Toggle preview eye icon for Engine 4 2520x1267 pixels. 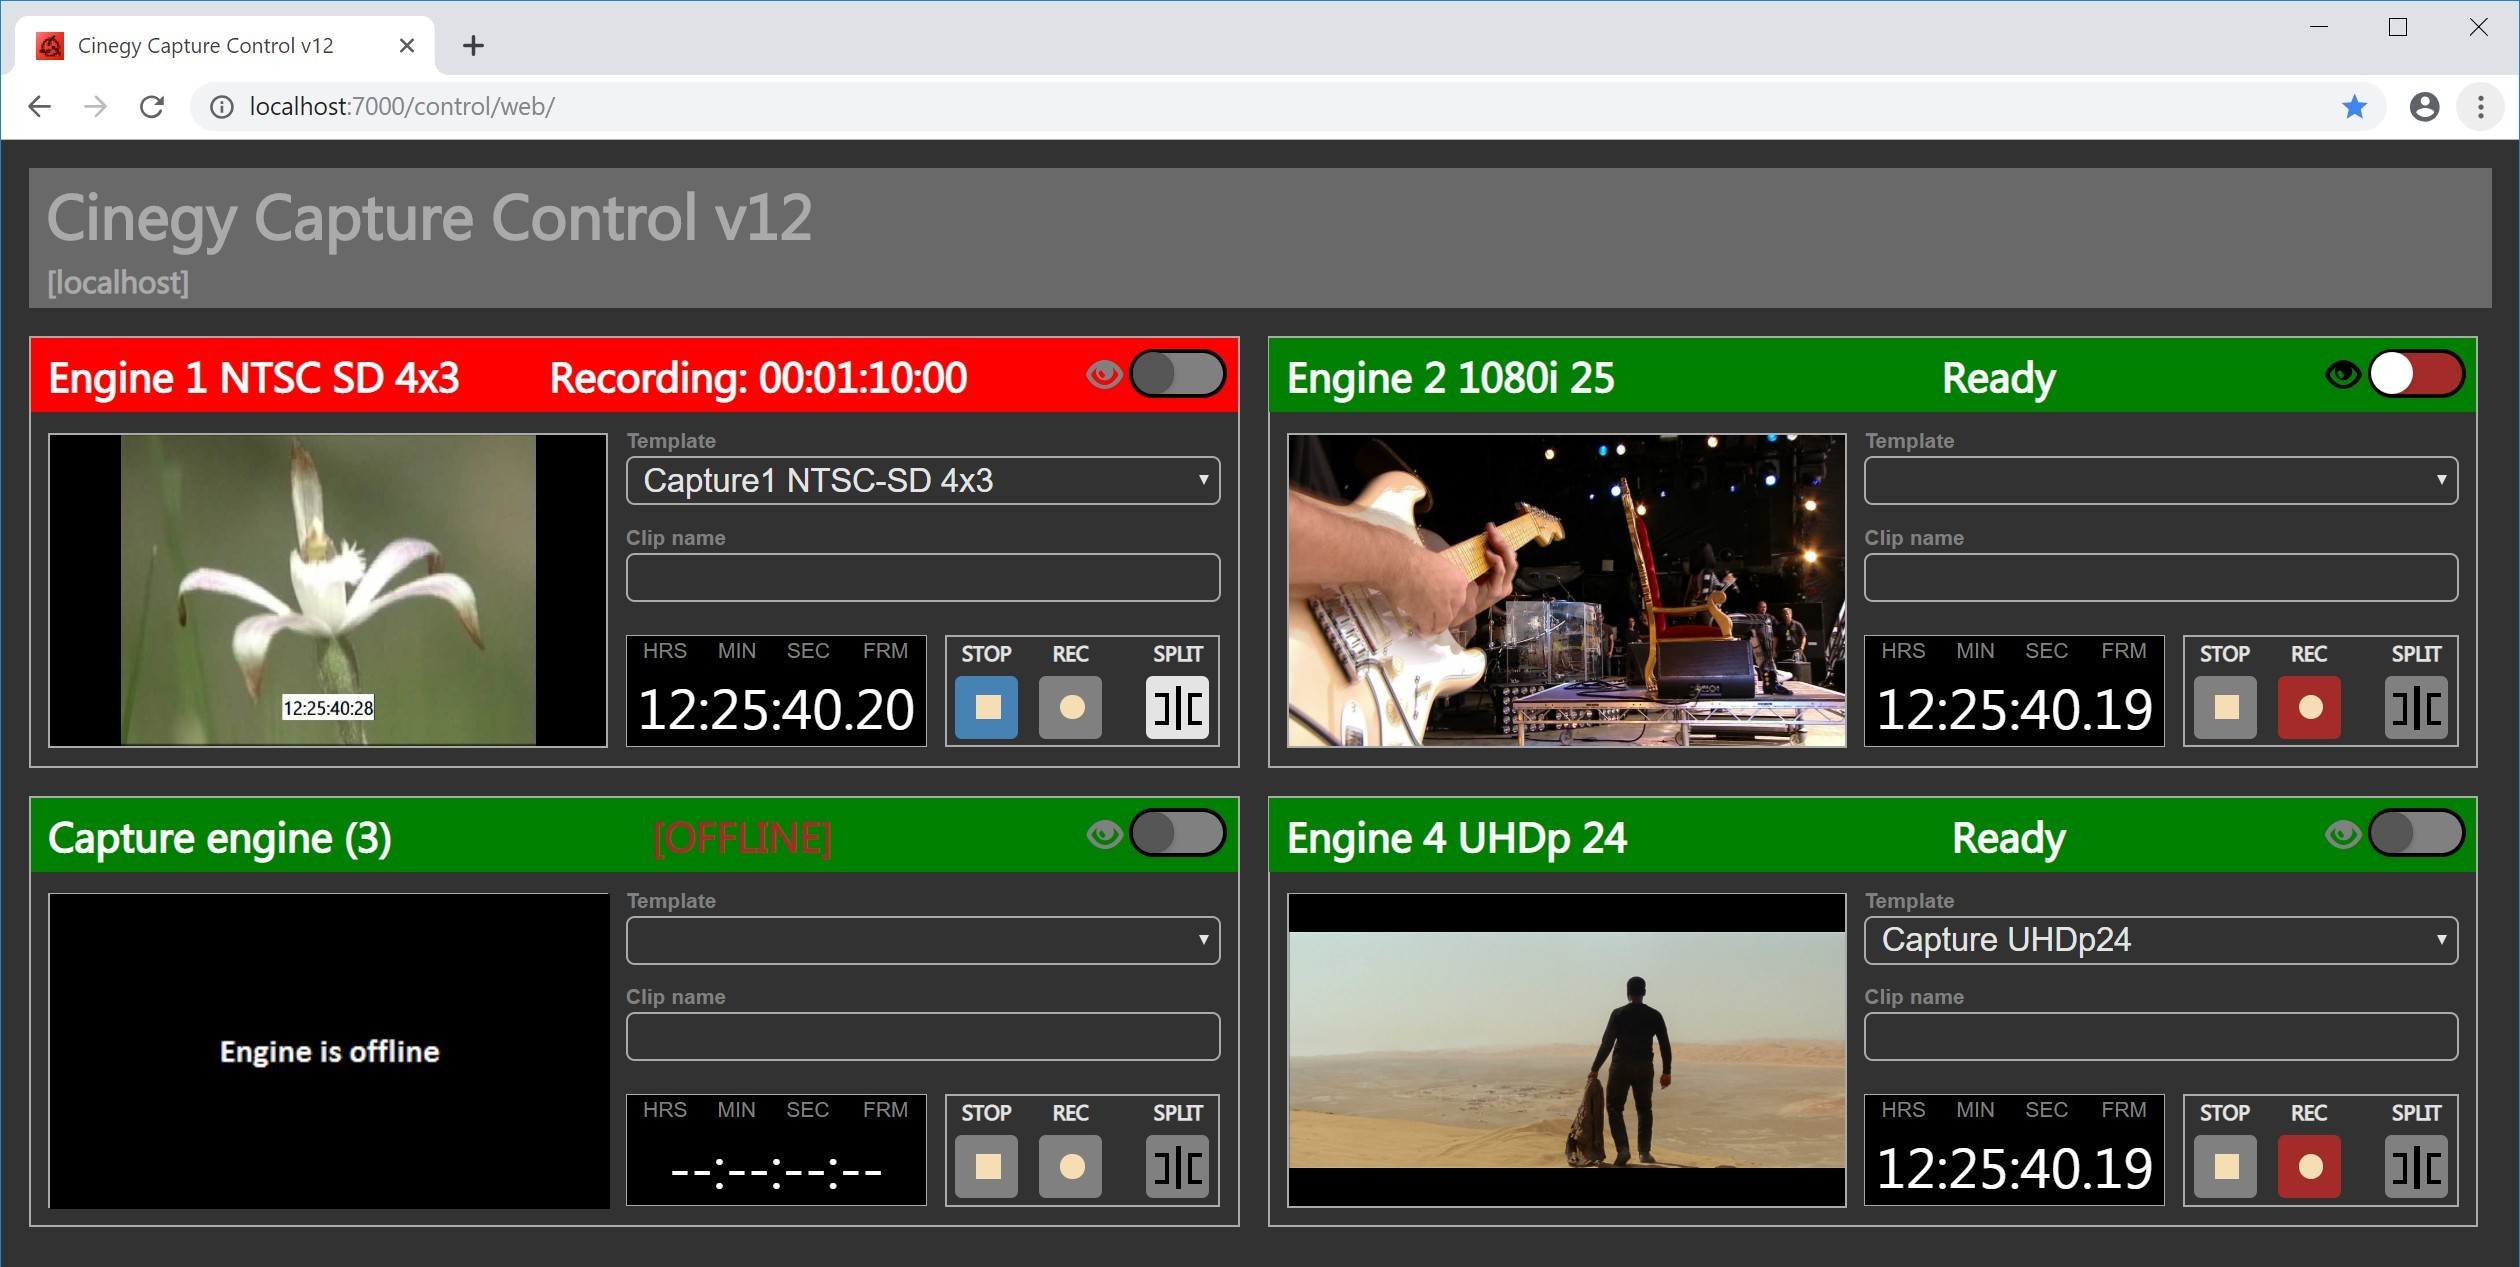click(2342, 834)
